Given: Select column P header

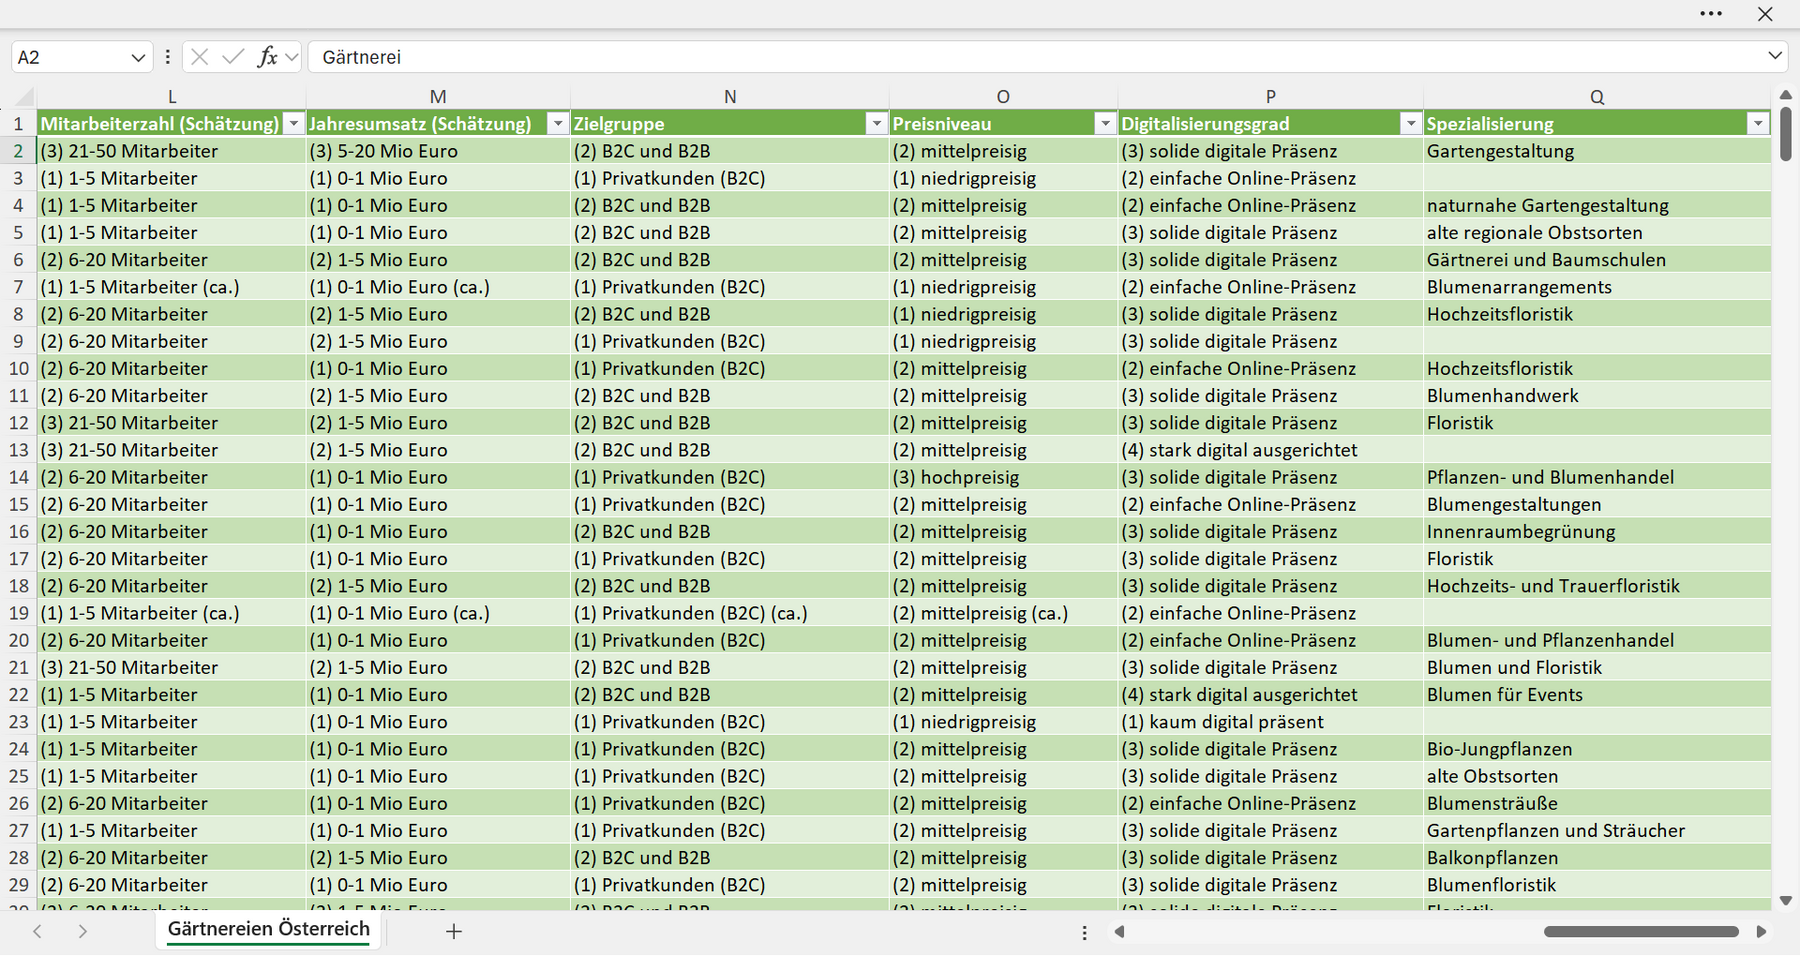Looking at the screenshot, I should click(1270, 97).
